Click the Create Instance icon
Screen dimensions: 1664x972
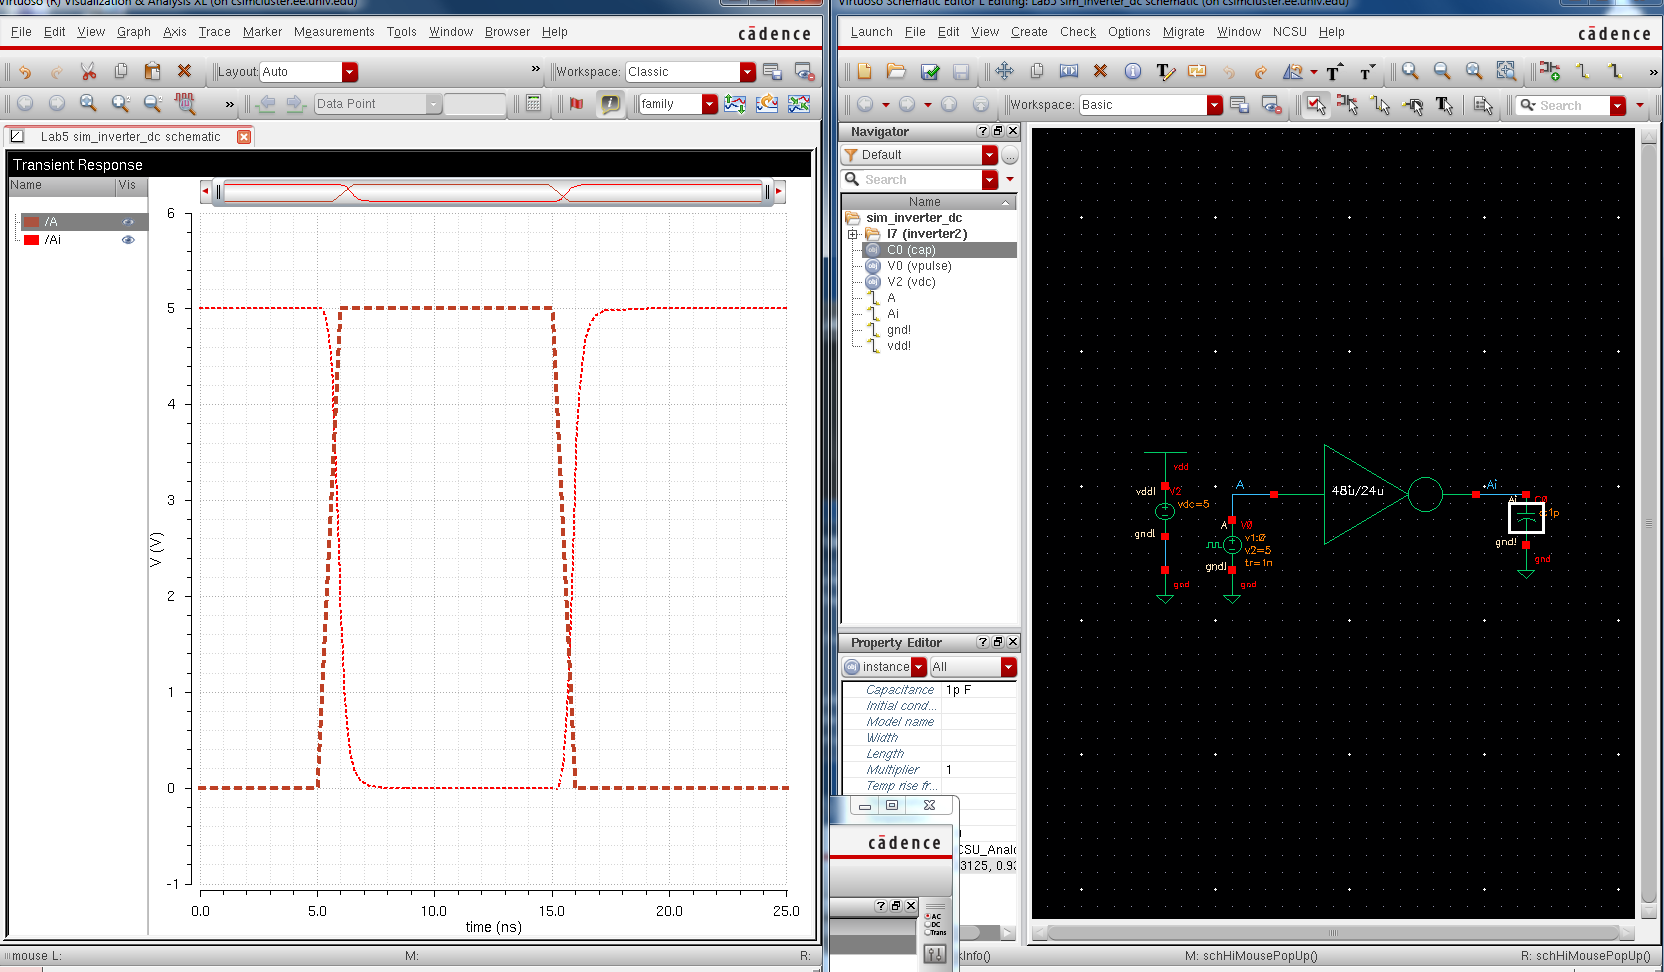(x=1550, y=71)
